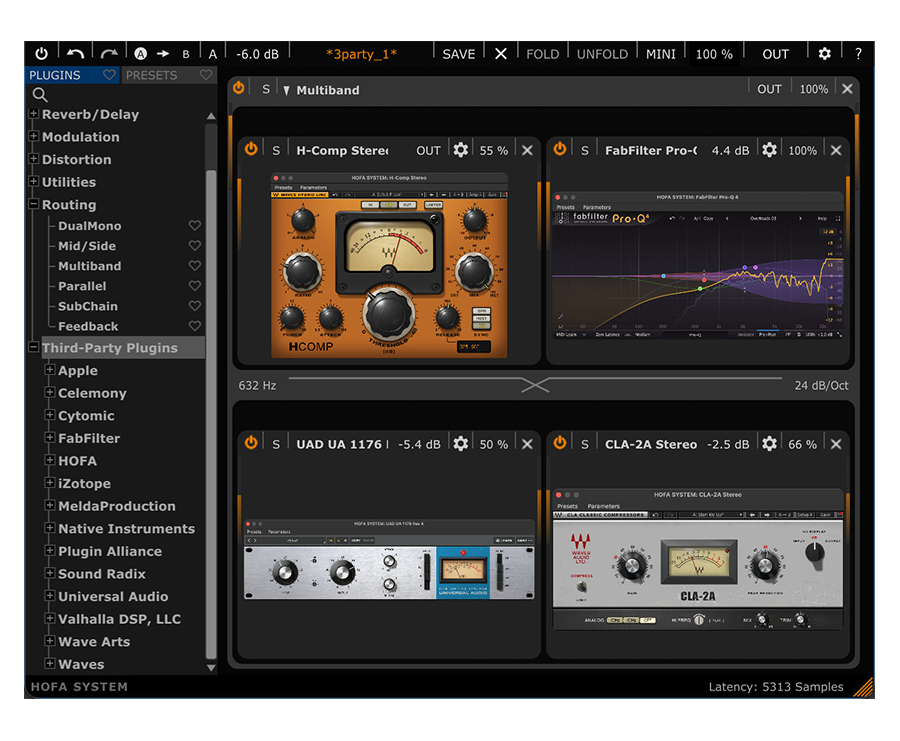Image resolution: width=900 pixels, height=741 pixels.
Task: Click the plugin list scroll down arrow
Action: click(x=211, y=668)
